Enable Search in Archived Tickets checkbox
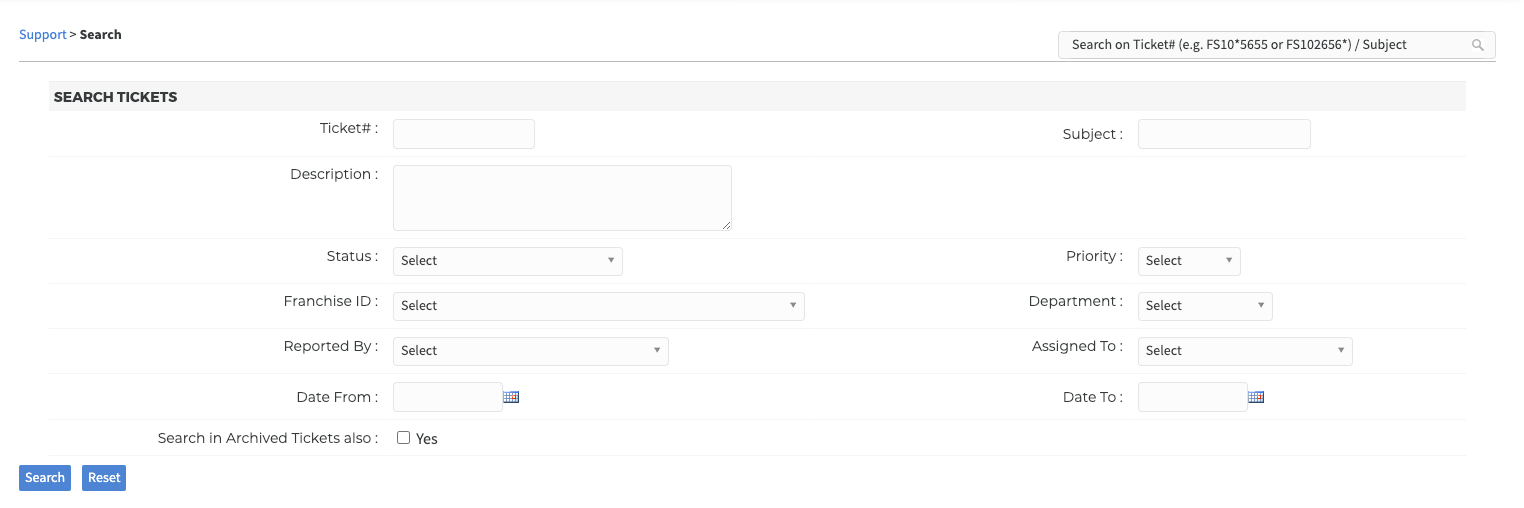This screenshot has width=1524, height=508. 404,437
